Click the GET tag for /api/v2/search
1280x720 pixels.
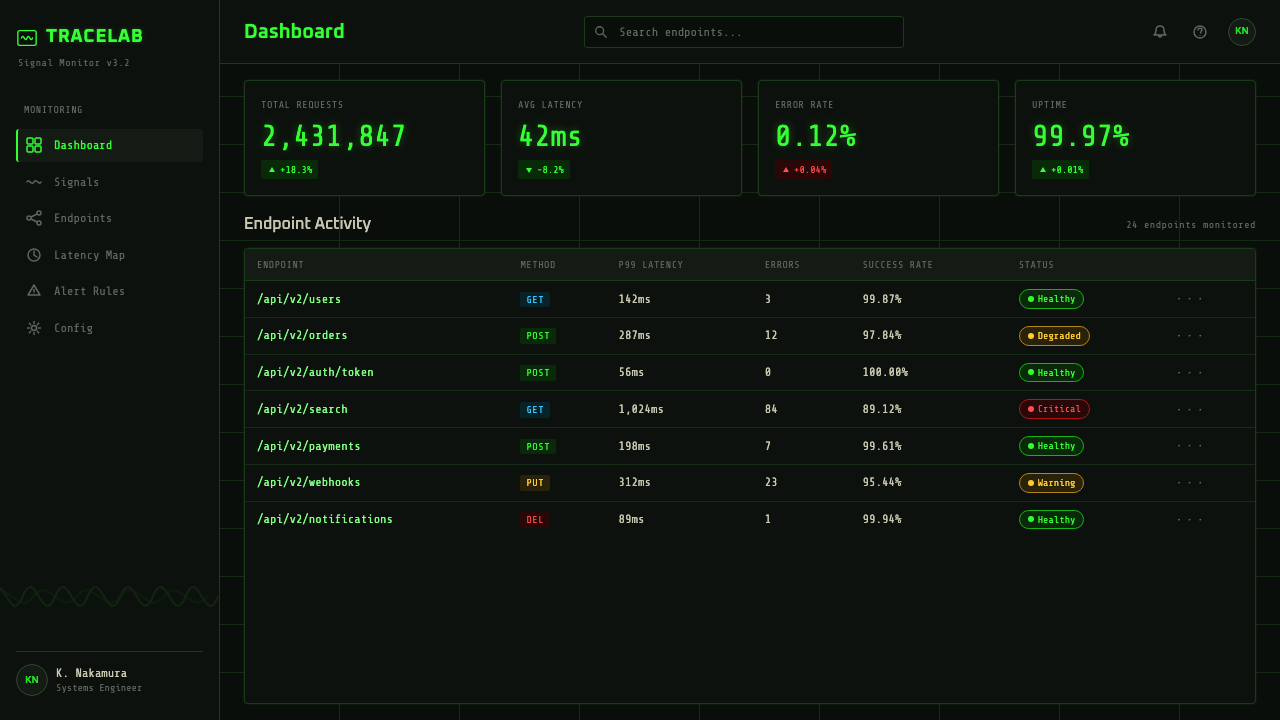pos(535,409)
